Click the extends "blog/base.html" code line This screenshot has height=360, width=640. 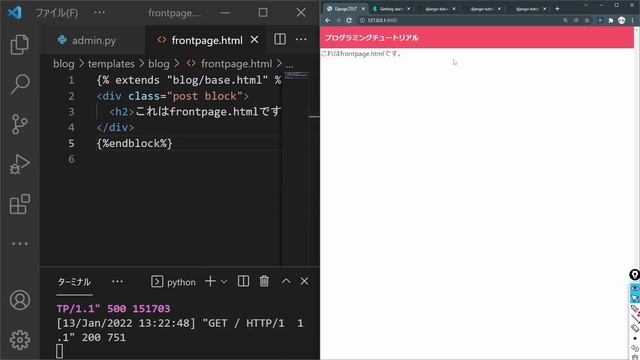pos(189,80)
